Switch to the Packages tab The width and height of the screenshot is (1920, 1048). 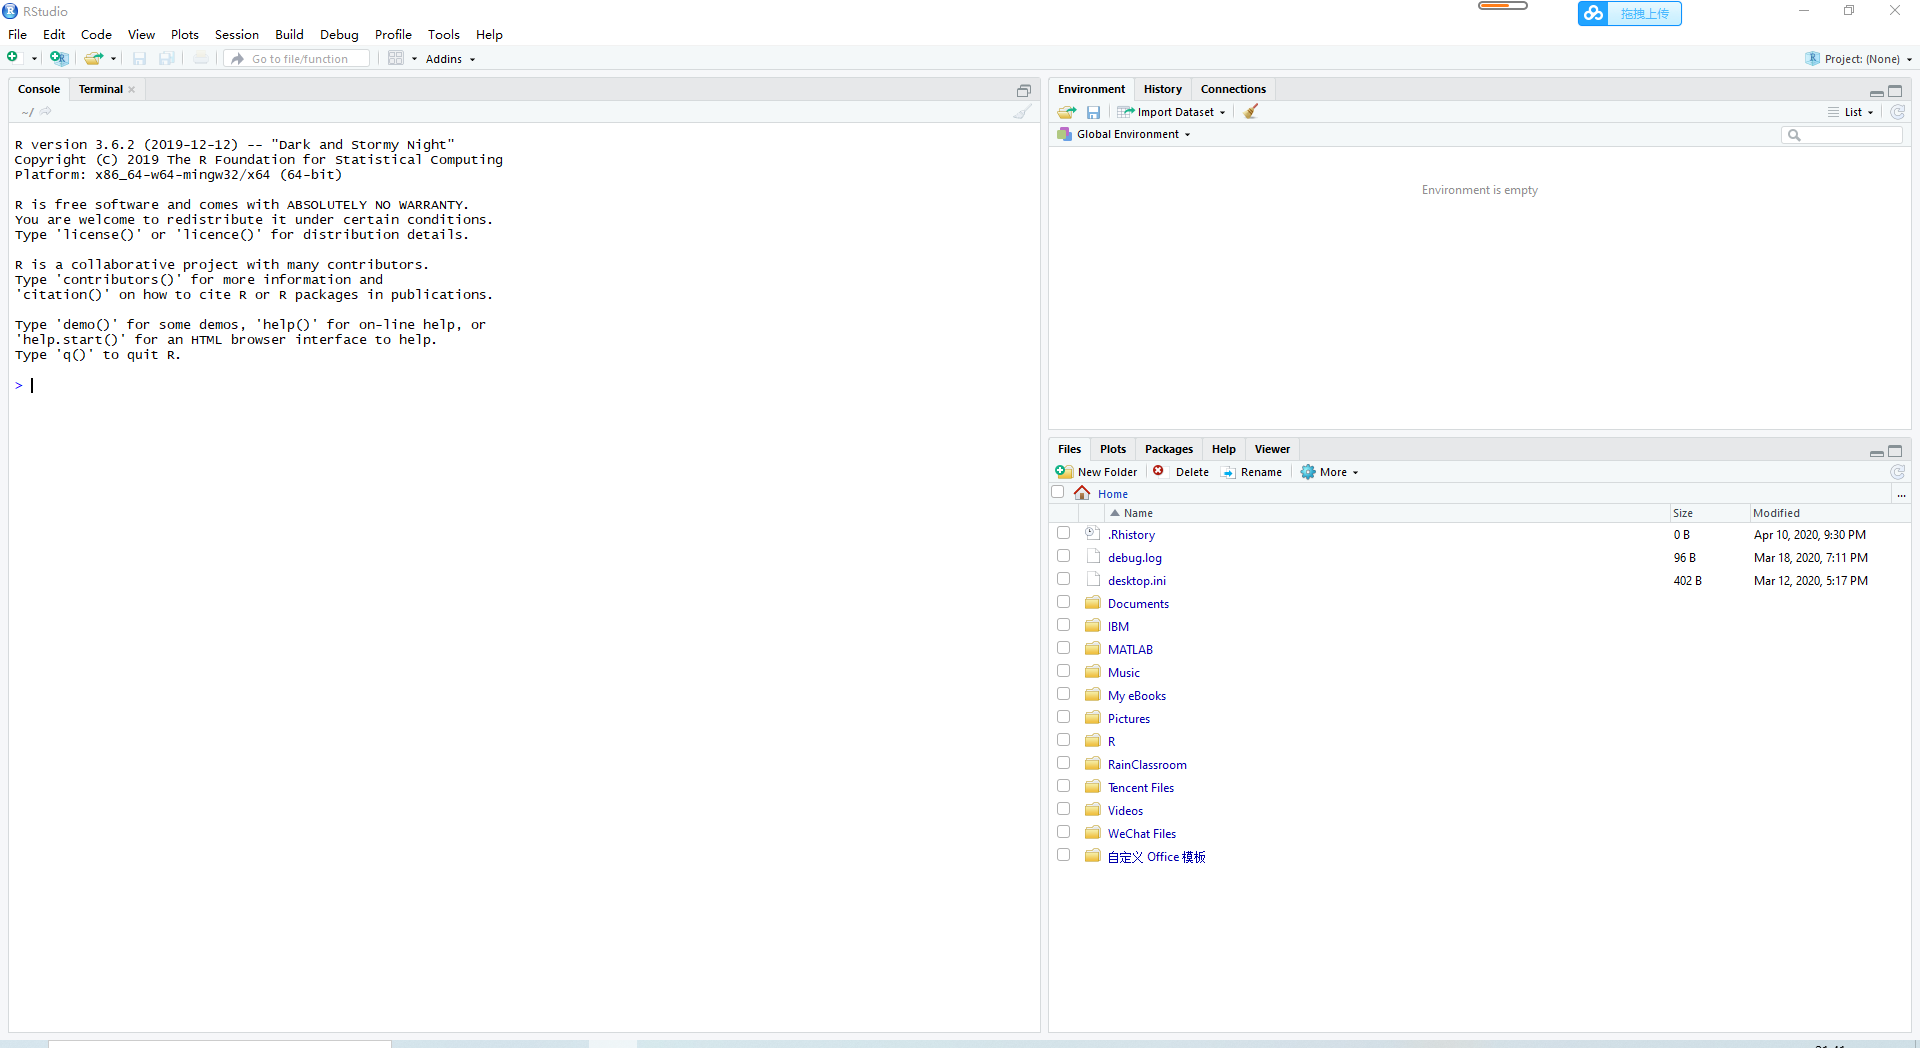click(1168, 449)
